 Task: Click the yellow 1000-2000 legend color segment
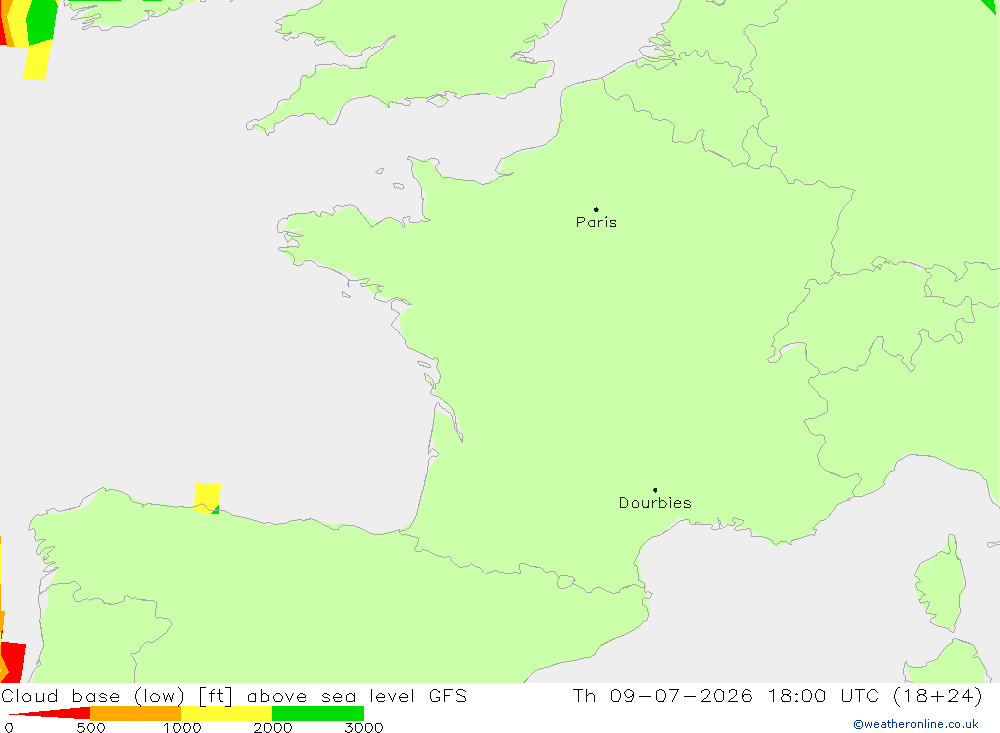[x=226, y=713]
